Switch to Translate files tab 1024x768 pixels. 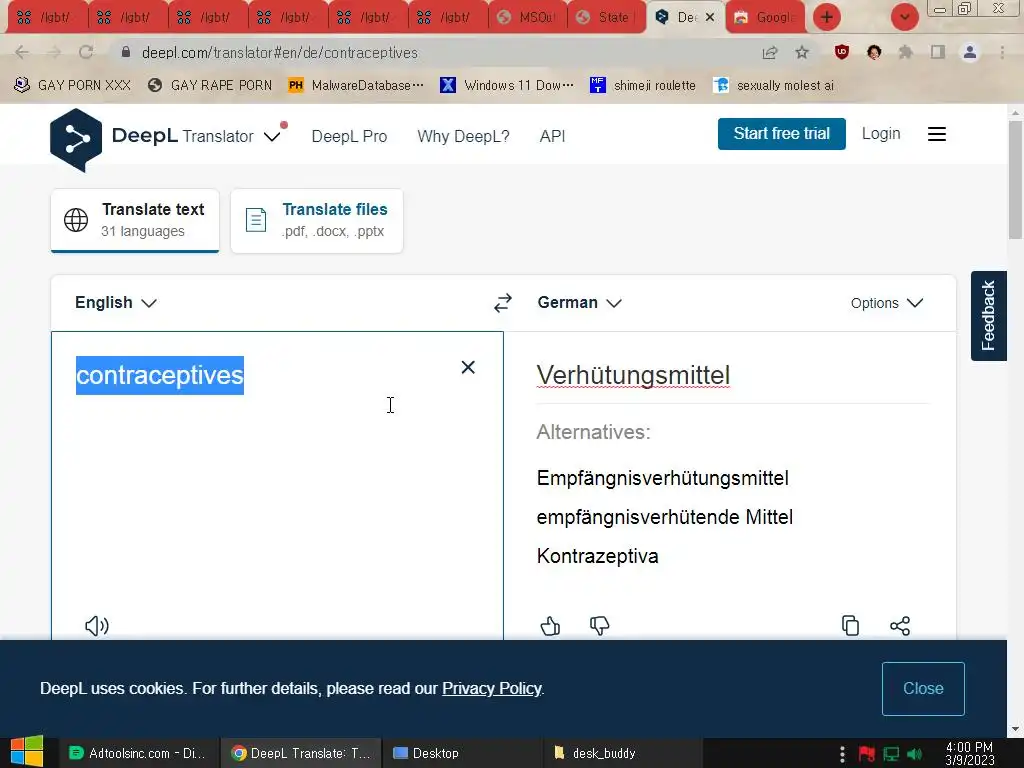click(317, 220)
